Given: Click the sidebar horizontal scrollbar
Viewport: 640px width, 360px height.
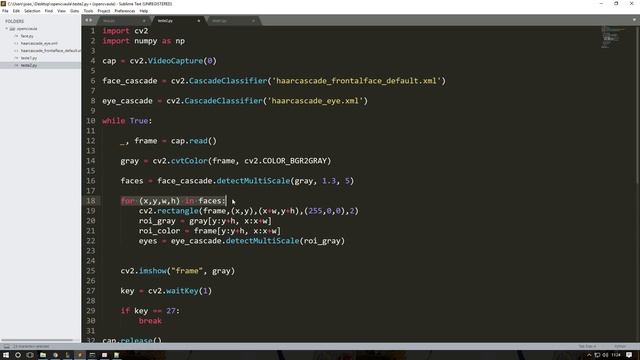Looking at the screenshot, I should pos(38,340).
